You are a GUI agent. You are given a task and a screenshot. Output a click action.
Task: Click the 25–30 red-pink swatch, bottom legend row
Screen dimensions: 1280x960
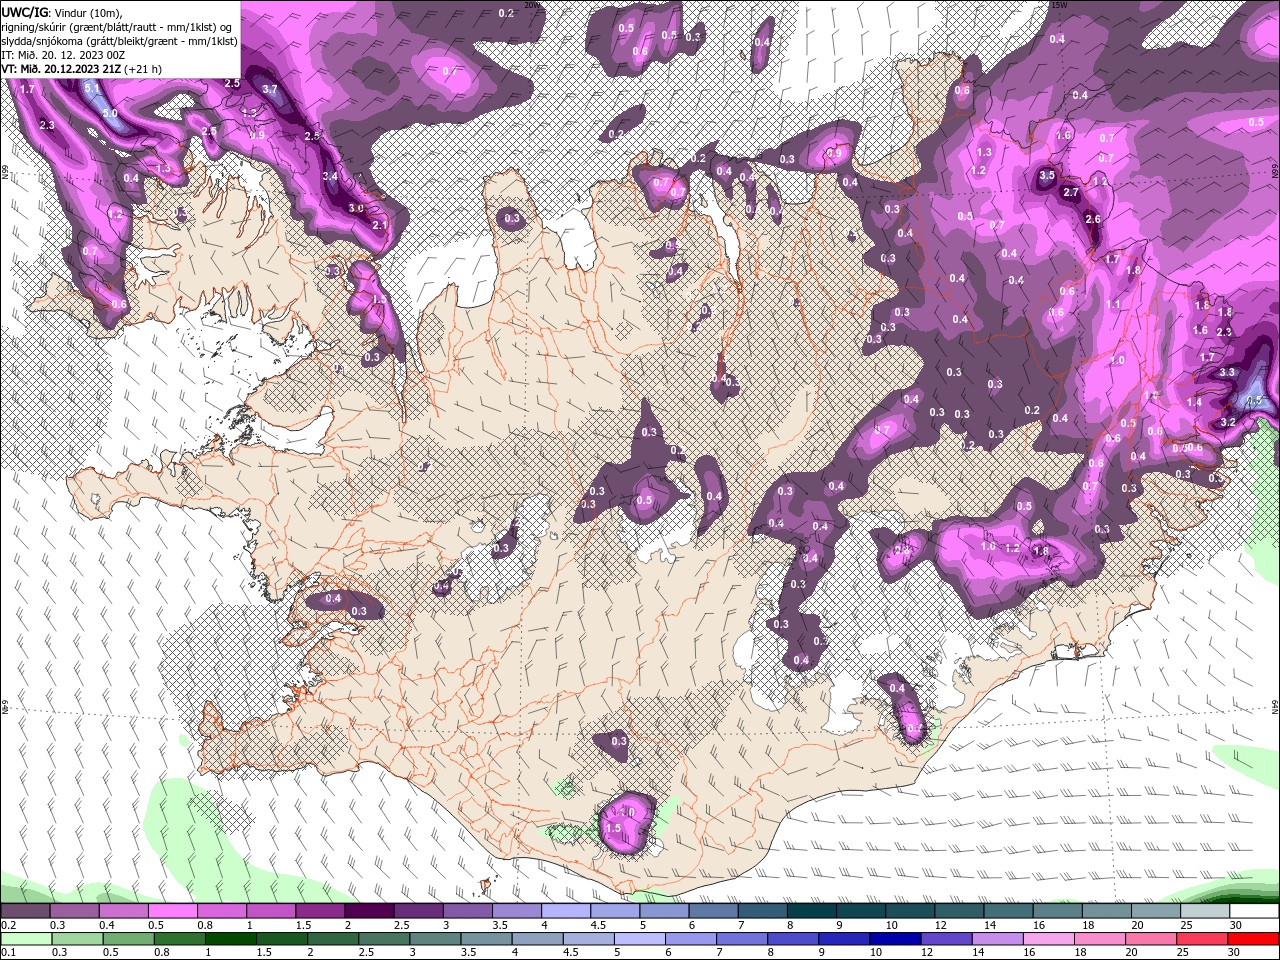[x=1201, y=938]
